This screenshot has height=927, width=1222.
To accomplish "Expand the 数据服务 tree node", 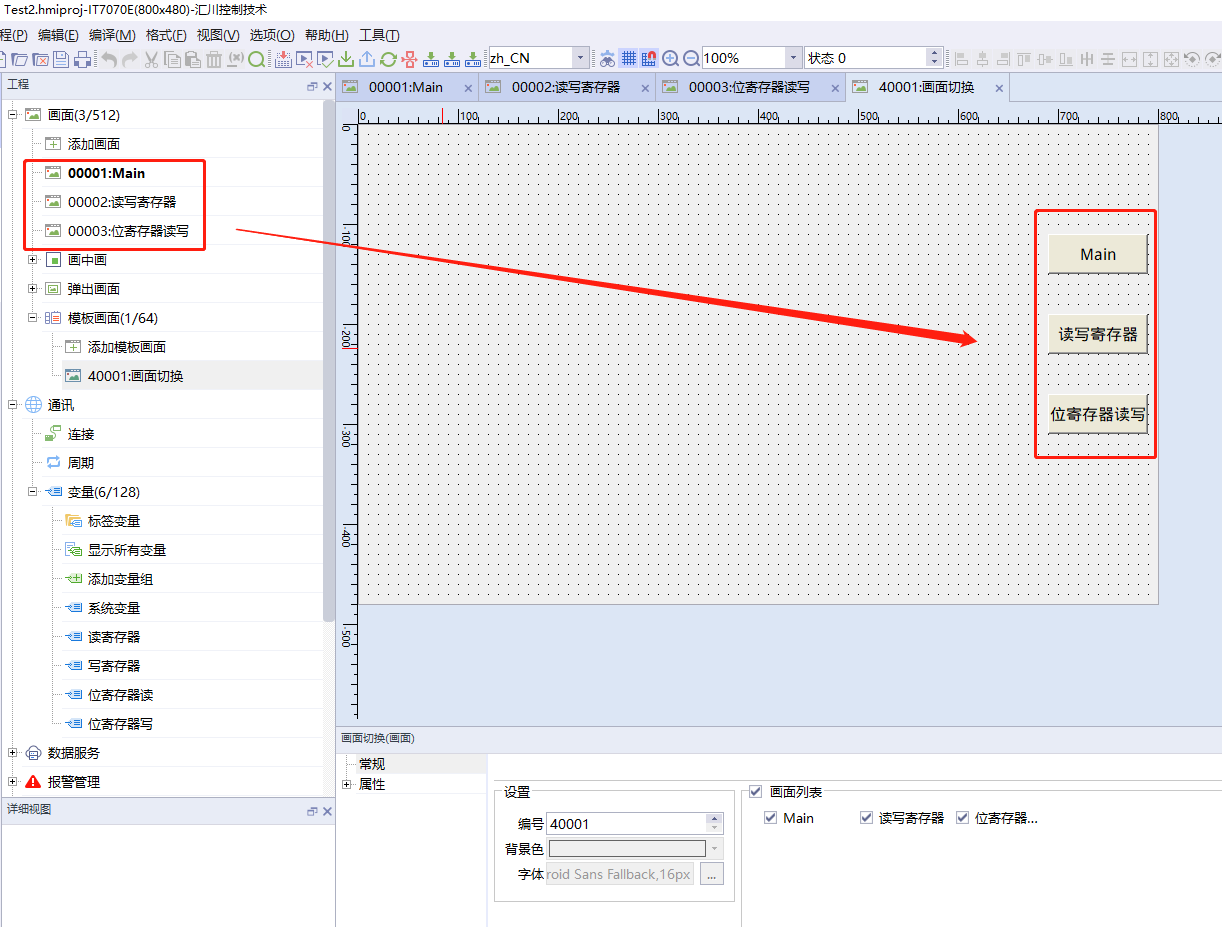I will tap(12, 753).
